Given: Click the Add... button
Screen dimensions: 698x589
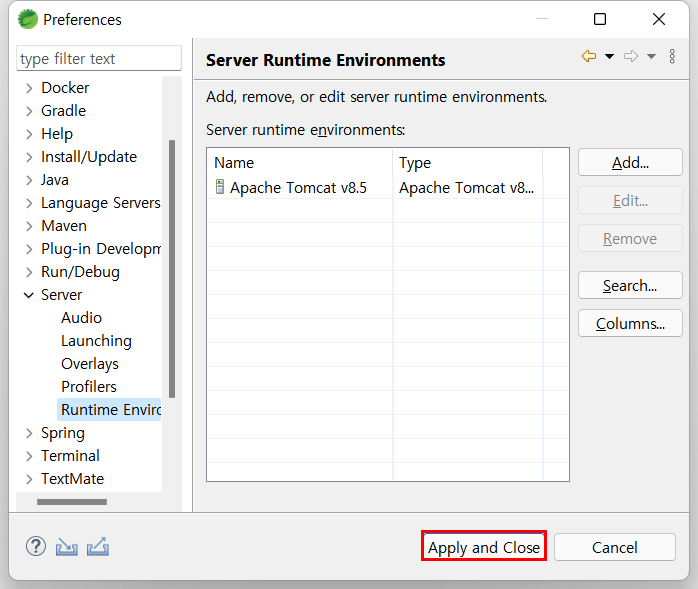Looking at the screenshot, I should tap(630, 162).
